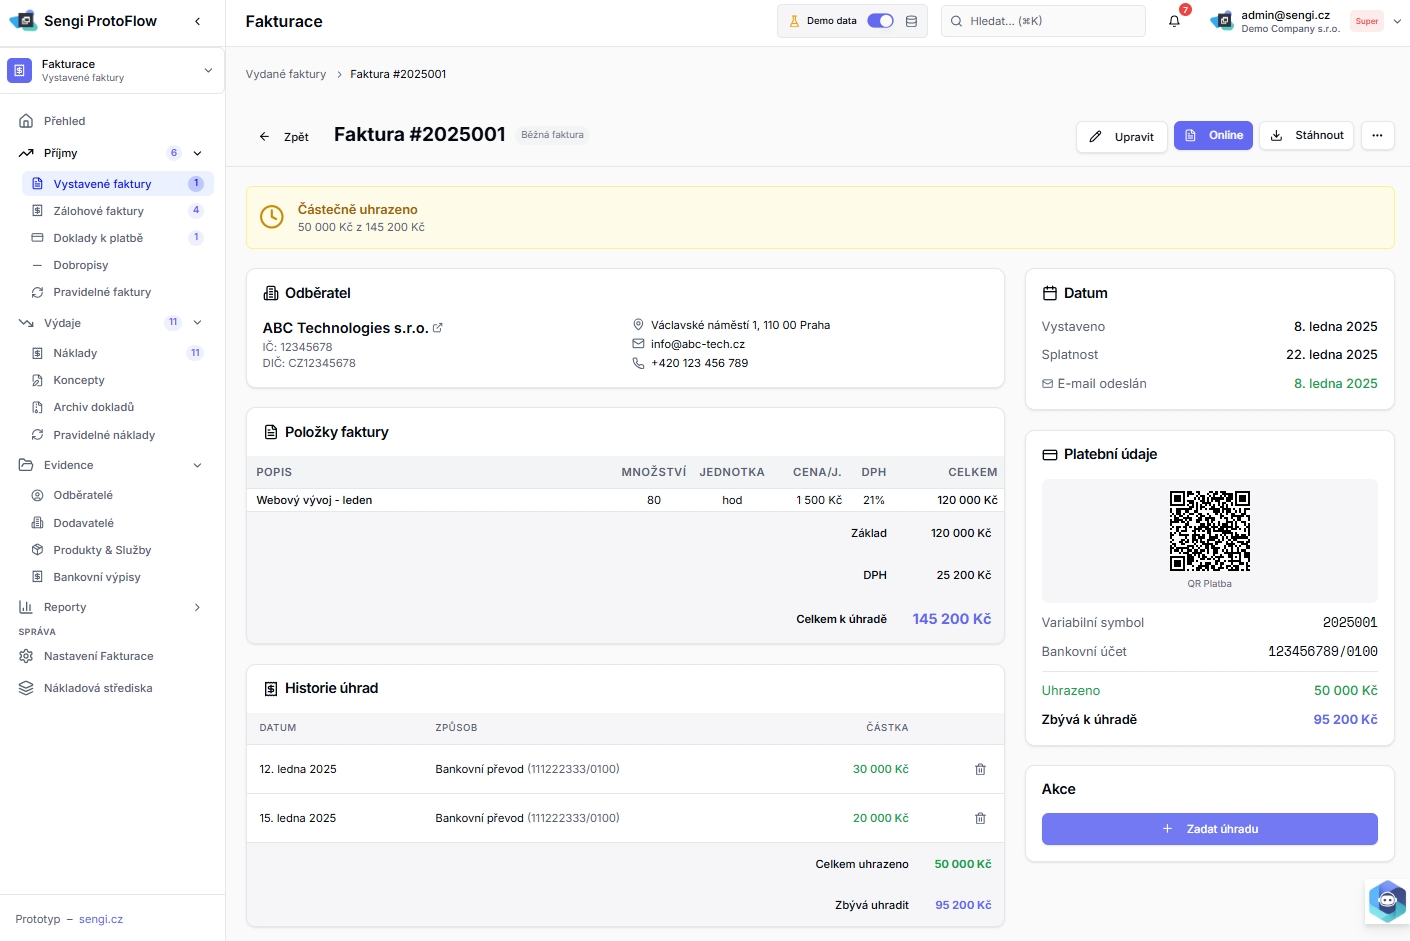Collapse the Příjmy section
The height and width of the screenshot is (941, 1410).
pyautogui.click(x=197, y=153)
